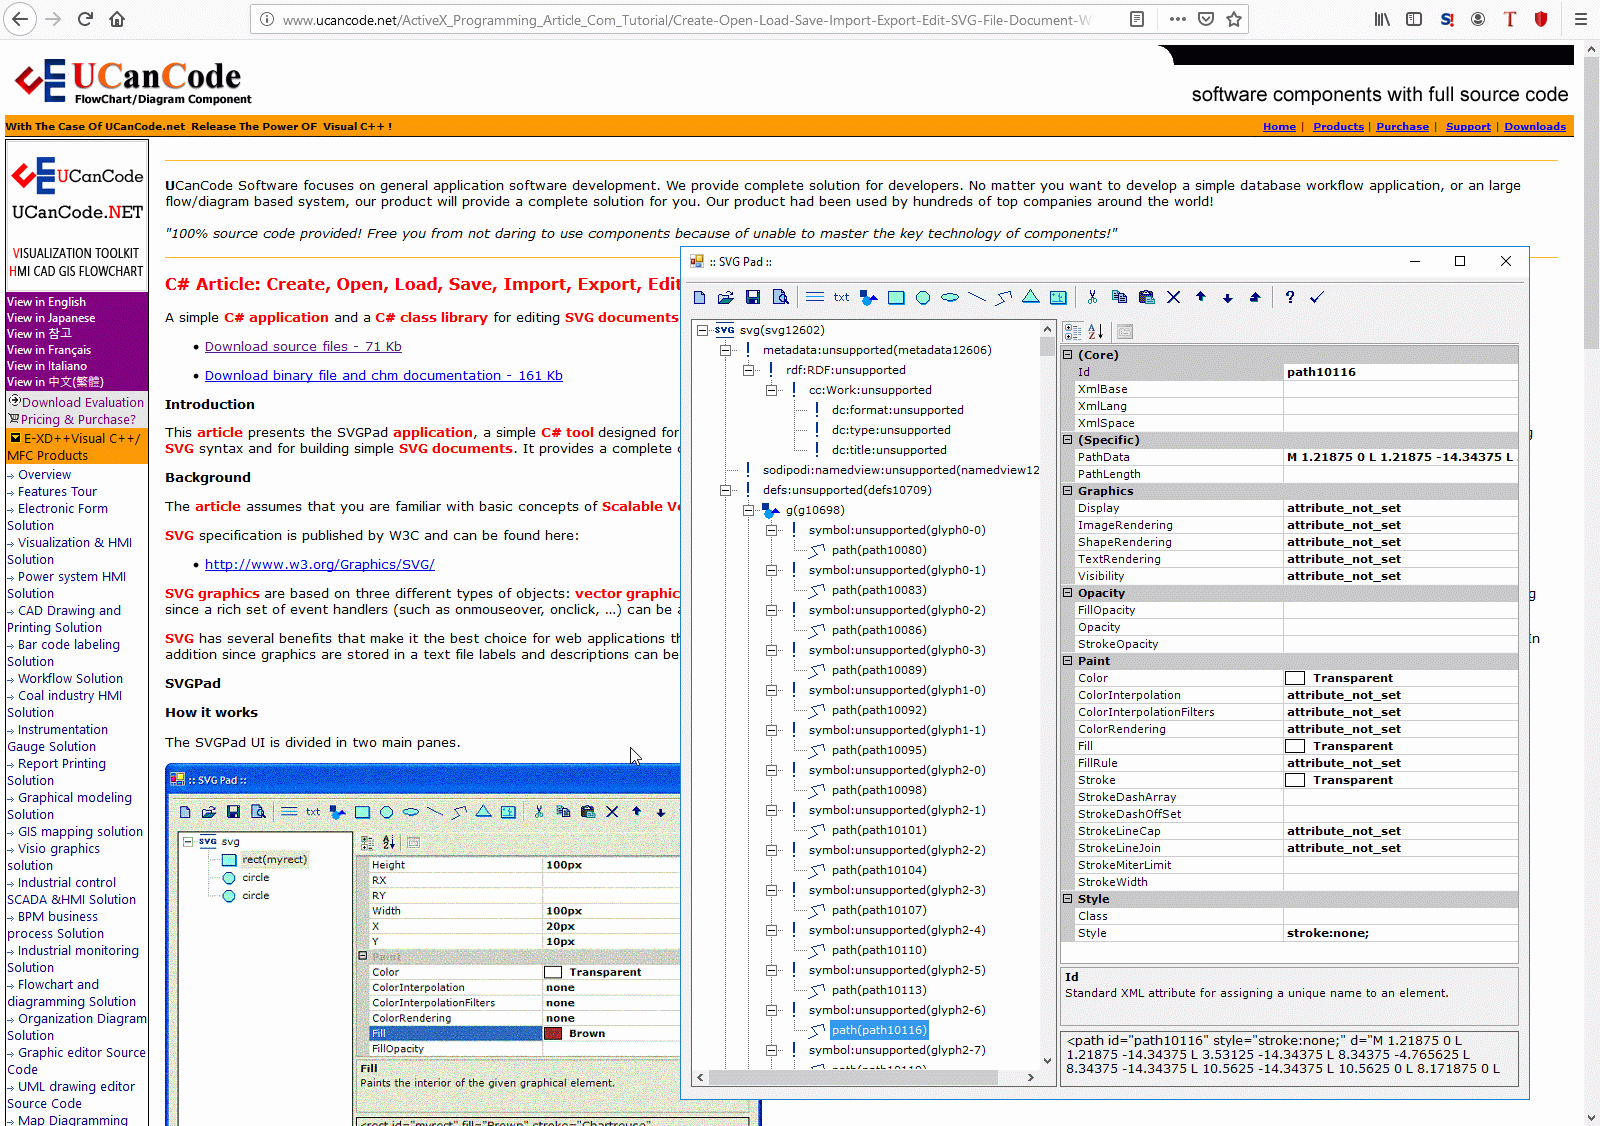Click the Save floppy icon in large SVG Pad toolbar

pyautogui.click(x=753, y=297)
